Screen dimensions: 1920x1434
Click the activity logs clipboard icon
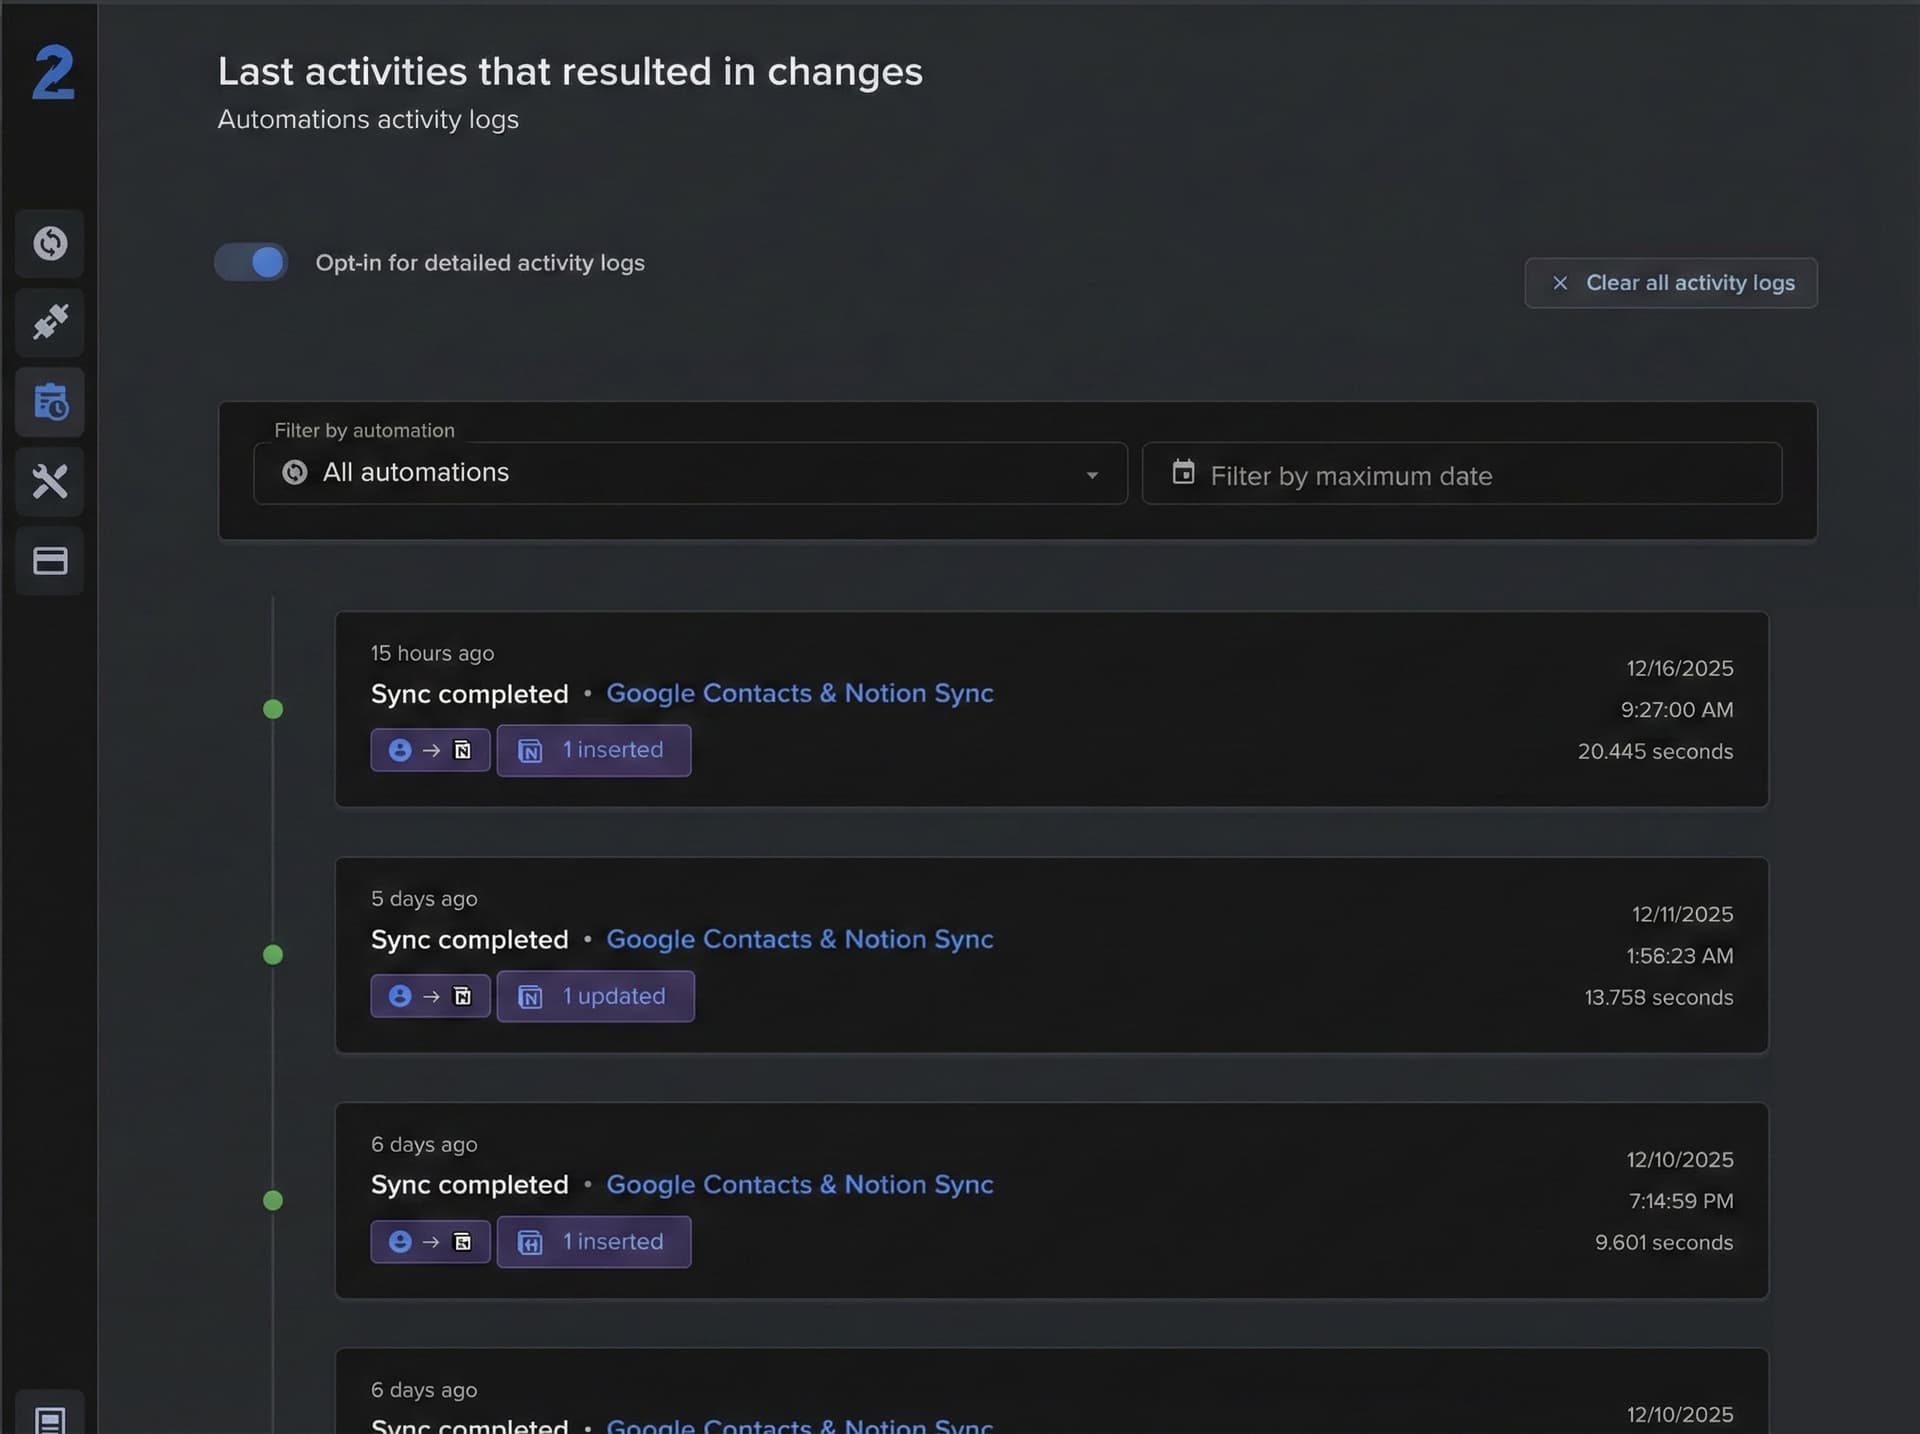tap(50, 402)
